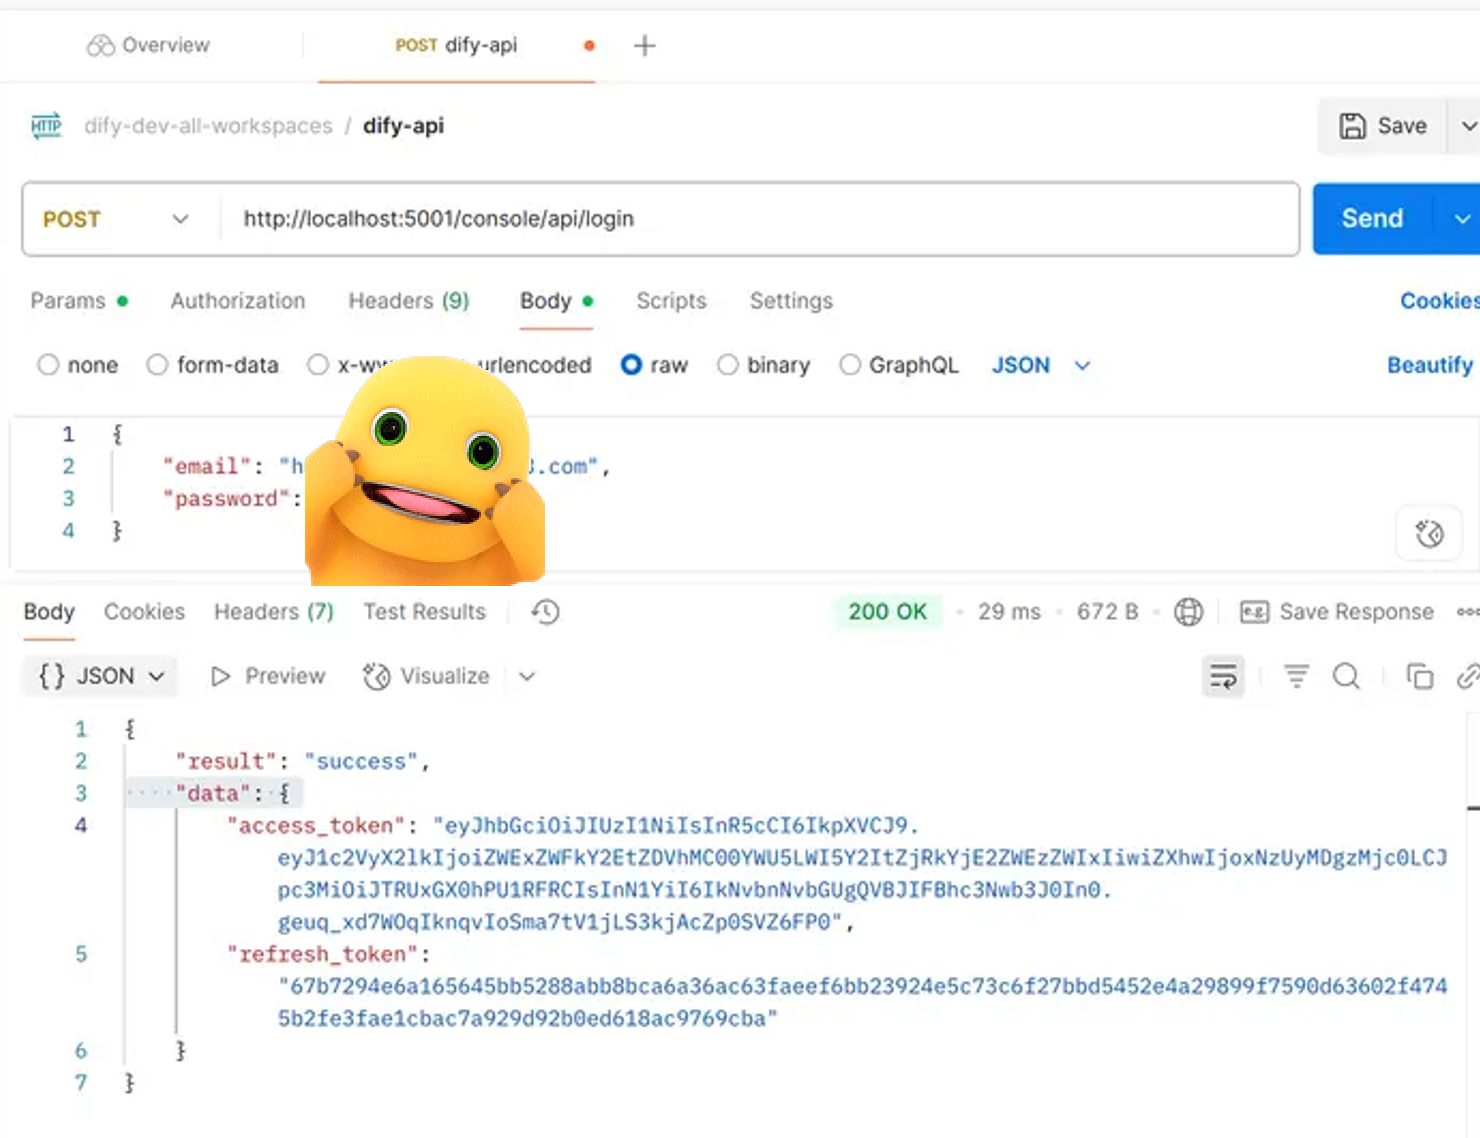Open dify-dev-all-workspaces collection breadcrumb
This screenshot has width=1480, height=1138.
(208, 126)
